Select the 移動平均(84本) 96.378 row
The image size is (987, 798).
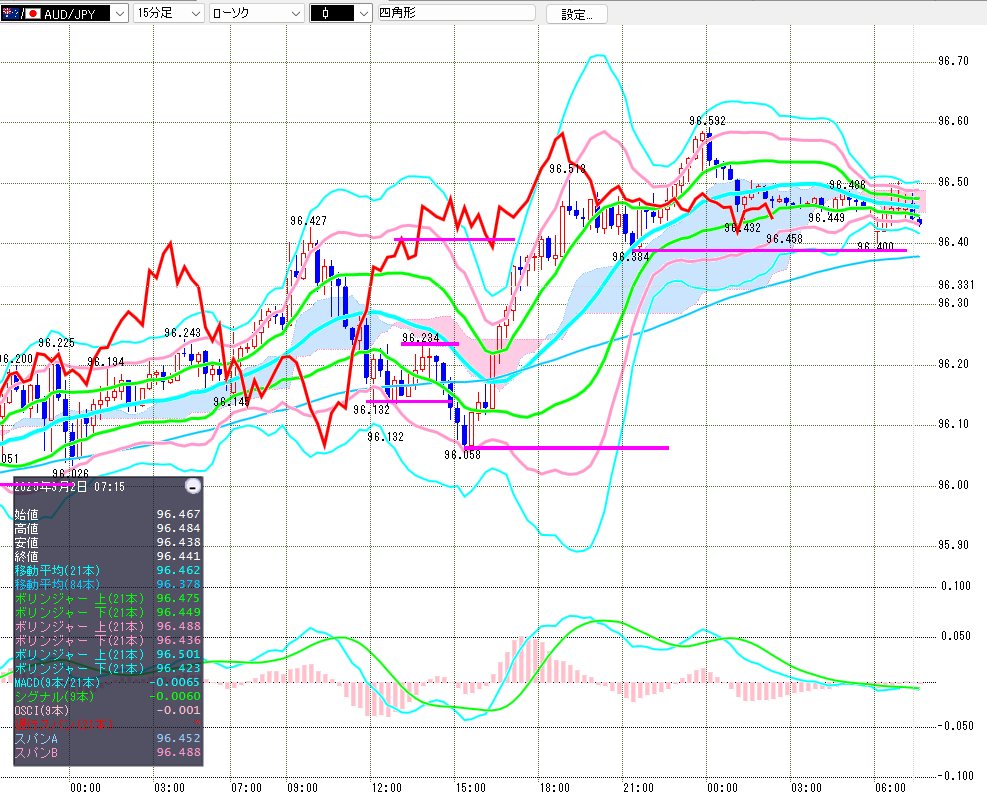[x=108, y=584]
